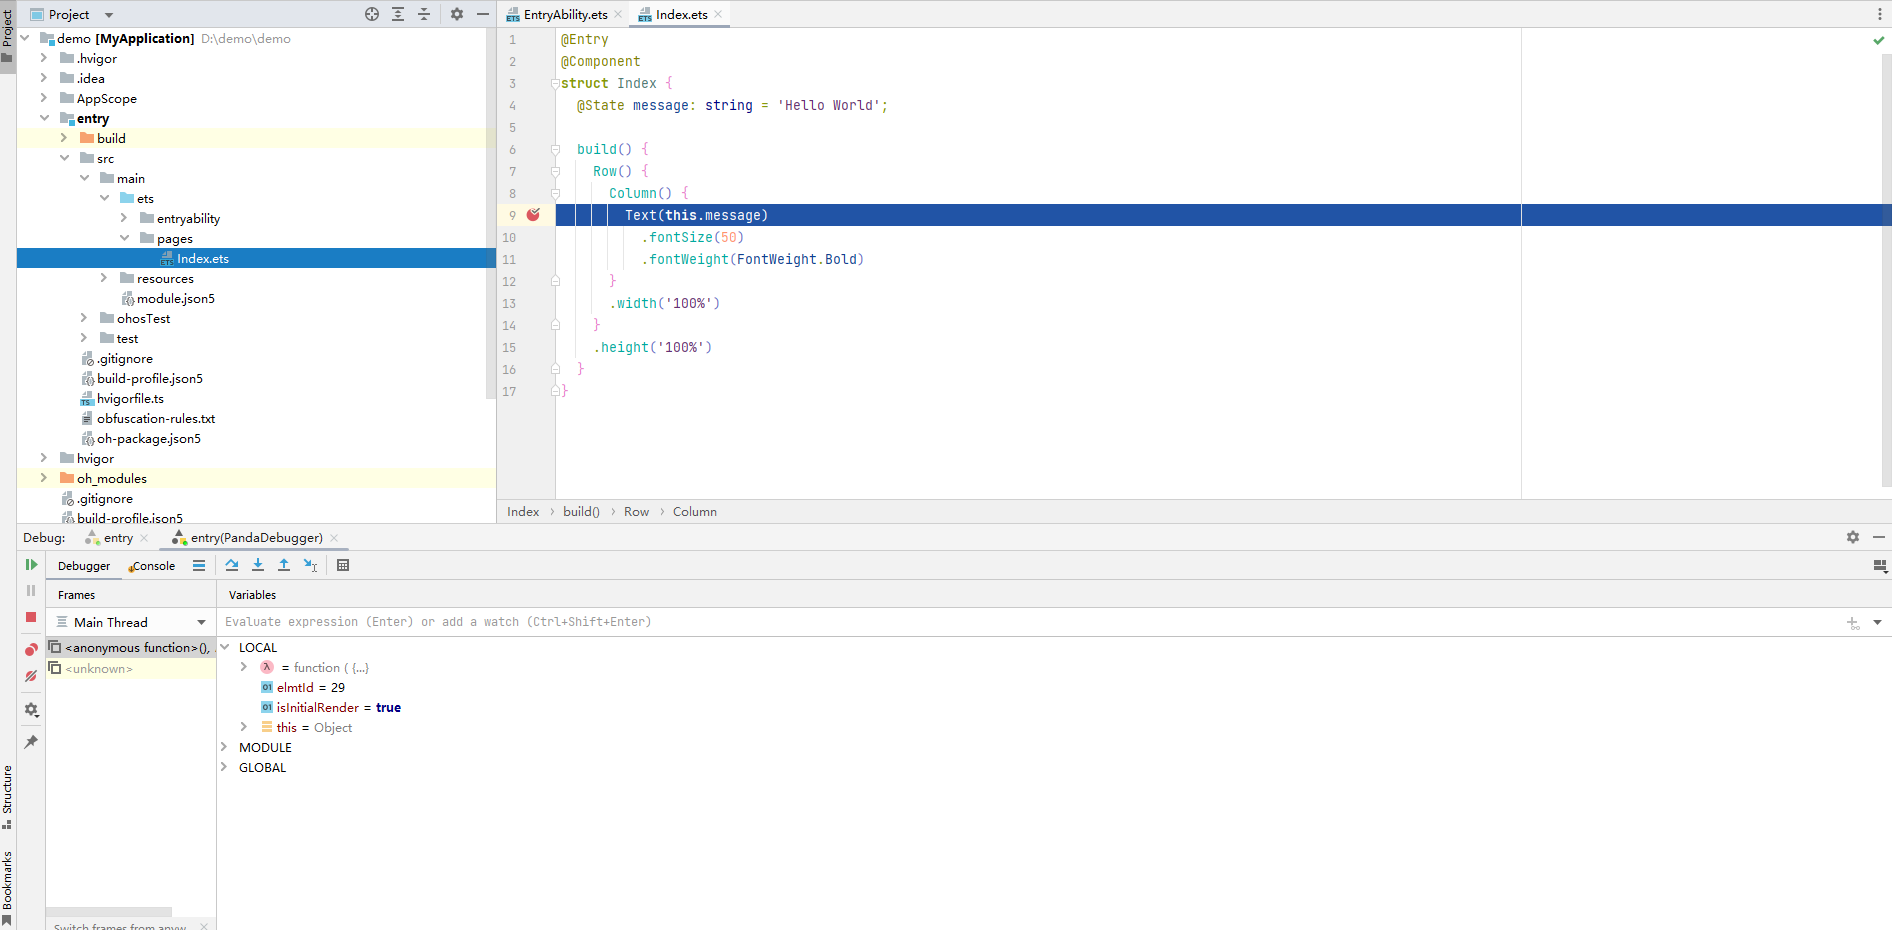Expand AppScope folder

pos(44,98)
